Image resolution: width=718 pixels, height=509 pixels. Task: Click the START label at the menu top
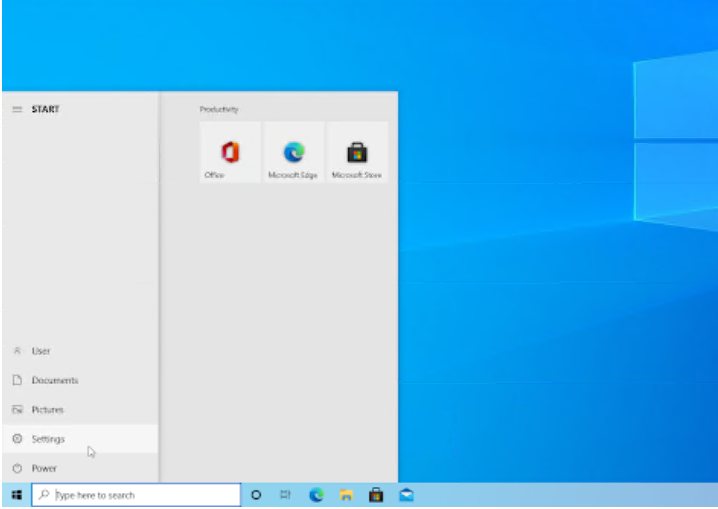click(45, 109)
